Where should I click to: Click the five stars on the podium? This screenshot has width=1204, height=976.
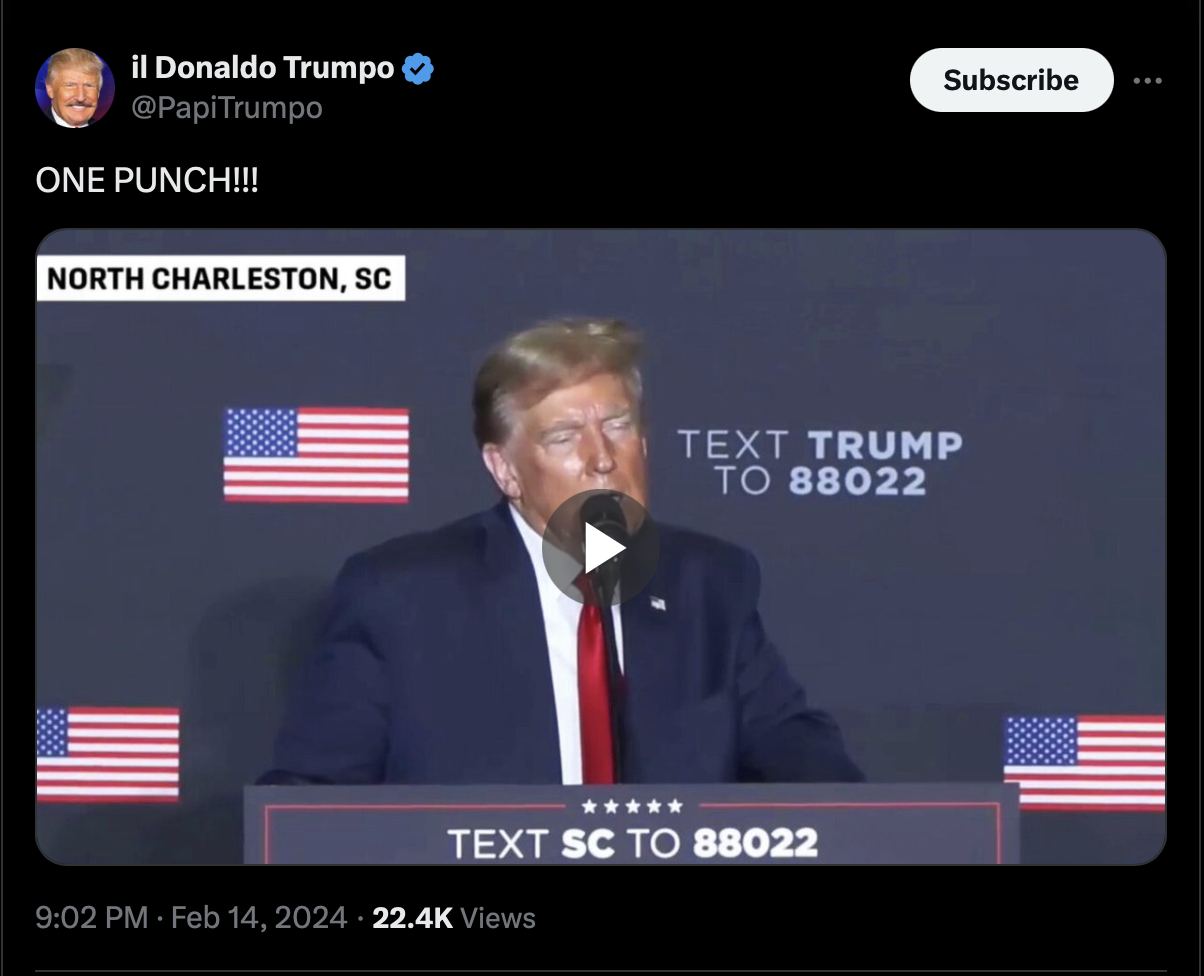(632, 806)
